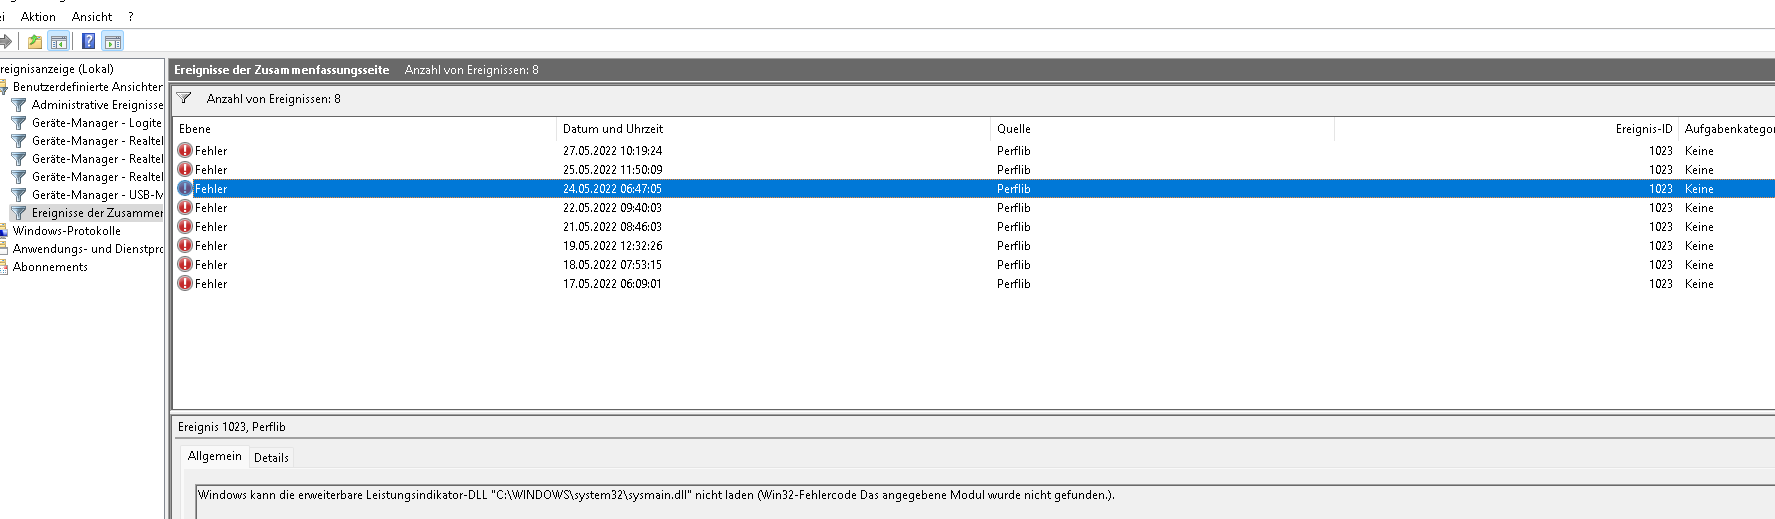1775x519 pixels.
Task: Click the sysmain.dll error description text box
Action: click(x=985, y=502)
